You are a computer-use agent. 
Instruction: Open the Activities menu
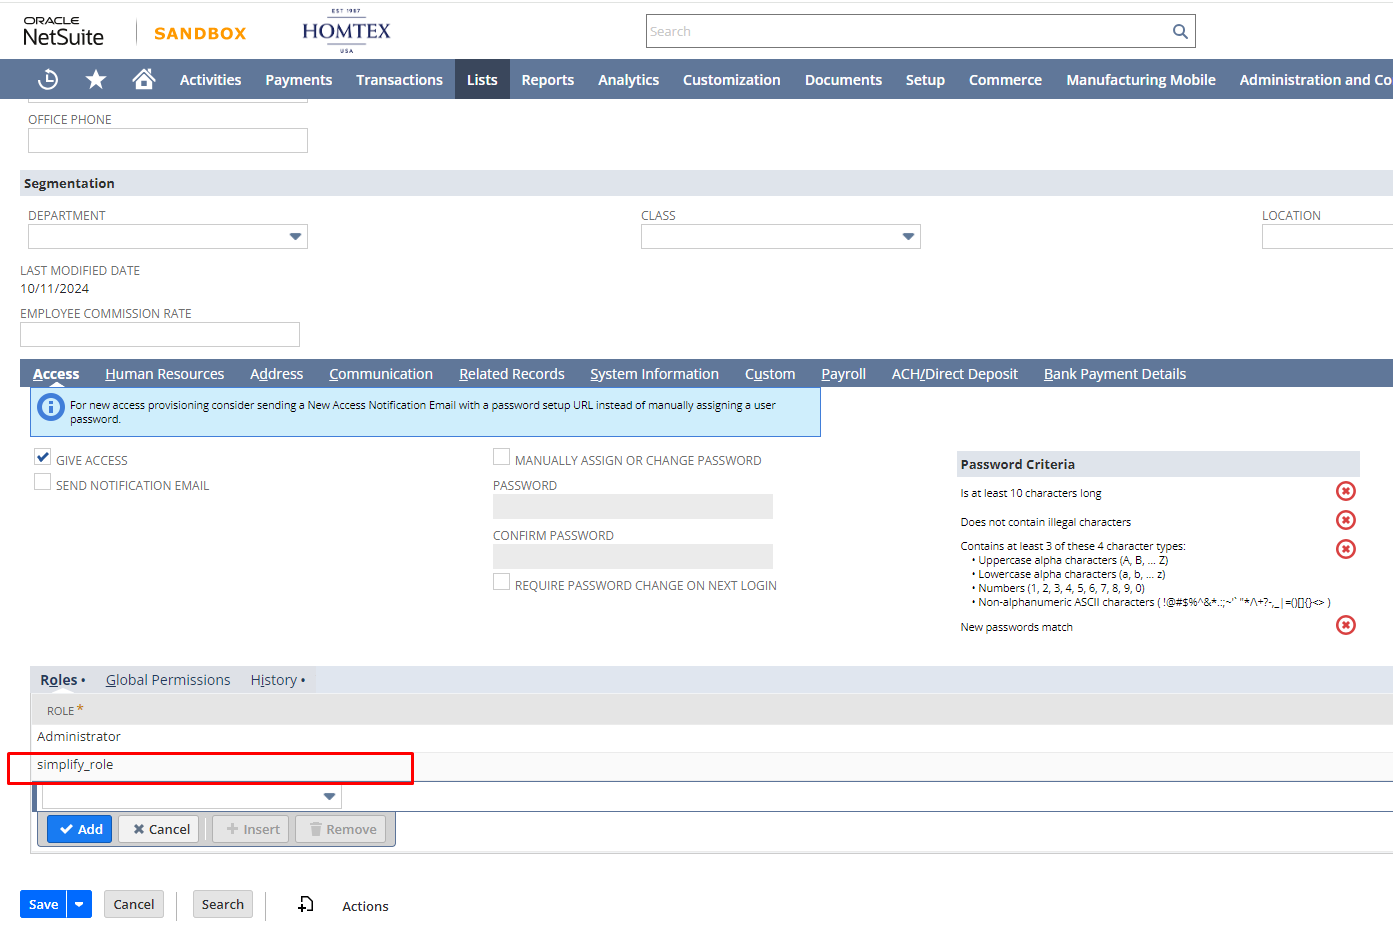point(210,80)
